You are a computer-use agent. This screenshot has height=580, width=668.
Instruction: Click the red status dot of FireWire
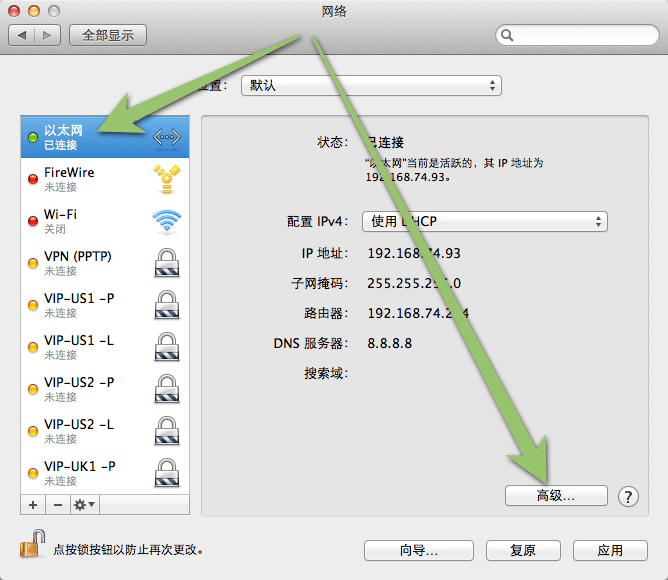pos(33,179)
